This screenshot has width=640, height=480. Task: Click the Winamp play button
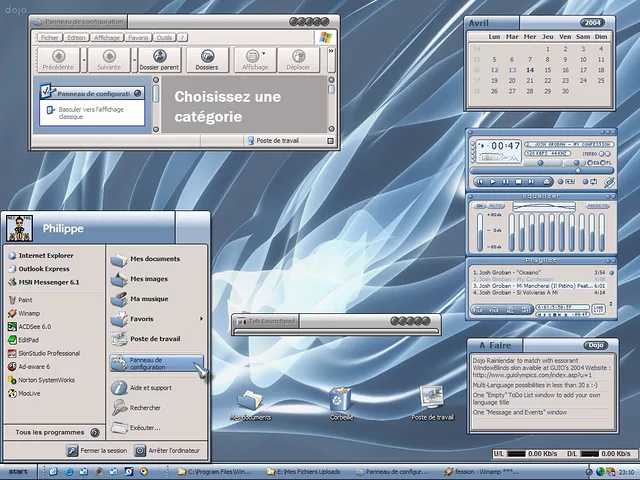pos(493,181)
